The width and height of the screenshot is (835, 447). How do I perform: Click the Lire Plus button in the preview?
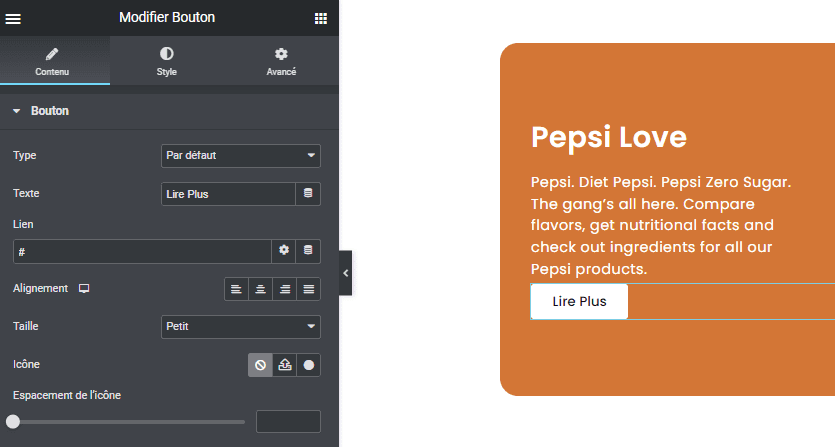click(579, 302)
